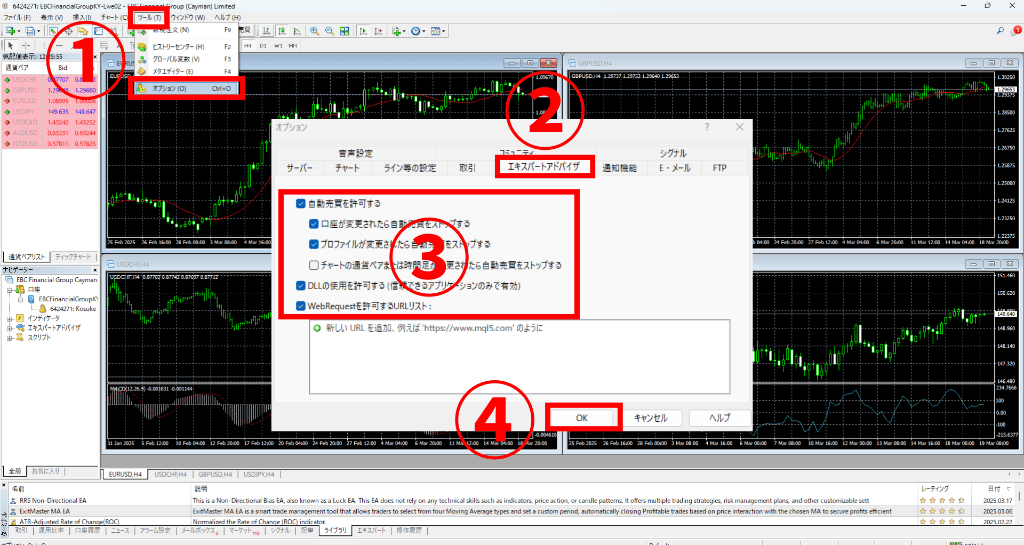Open the new chart dropdown arrow

pyautogui.click(x=18, y=31)
